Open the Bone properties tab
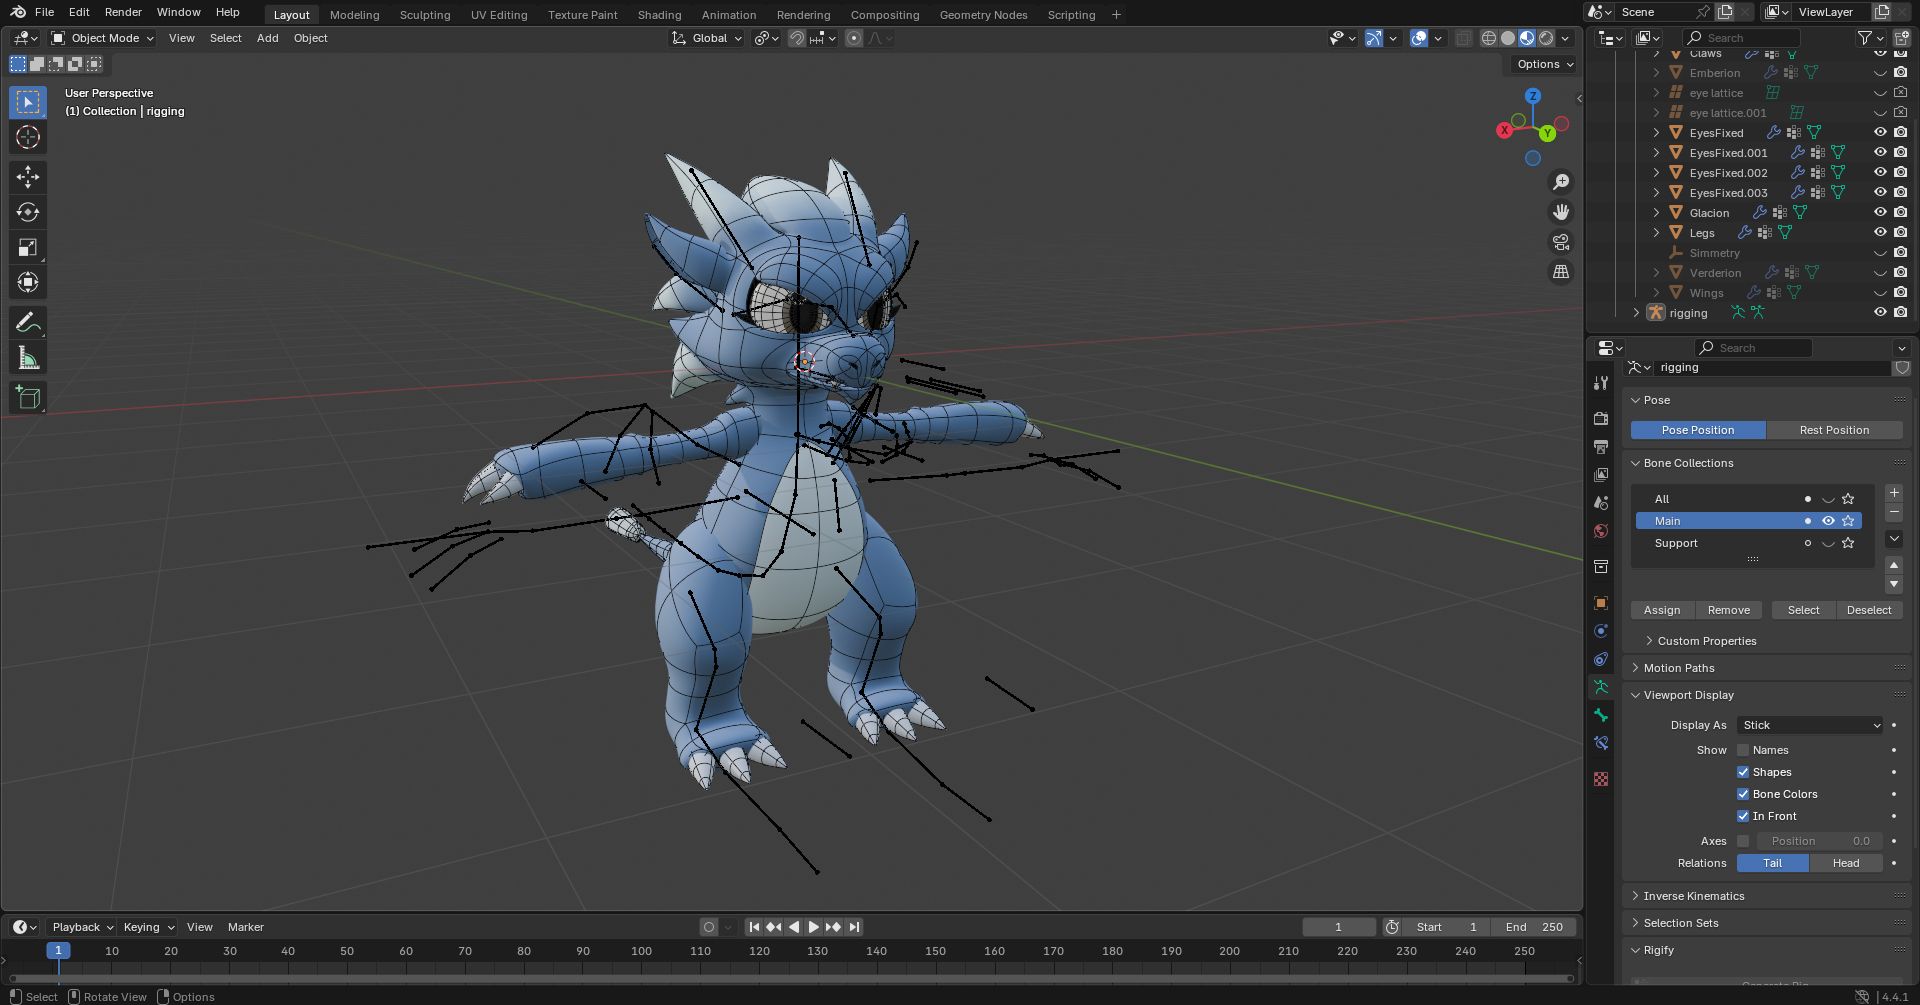The width and height of the screenshot is (1920, 1005). 1601,715
